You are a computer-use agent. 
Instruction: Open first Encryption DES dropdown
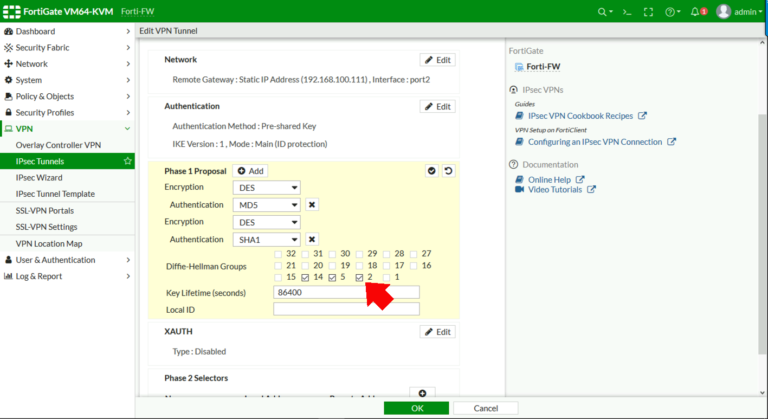266,188
